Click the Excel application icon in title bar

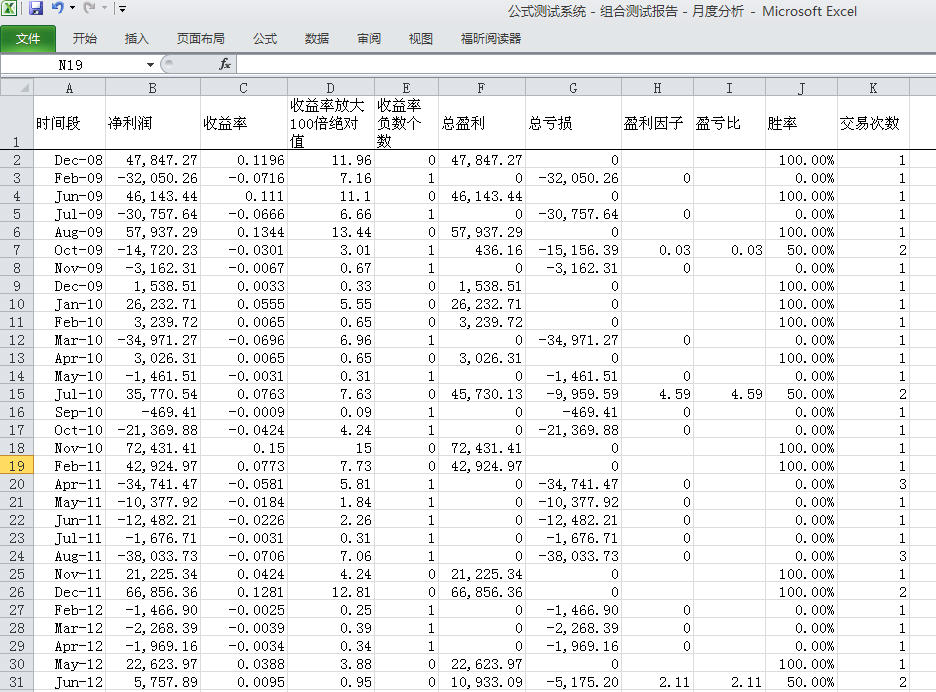point(12,9)
